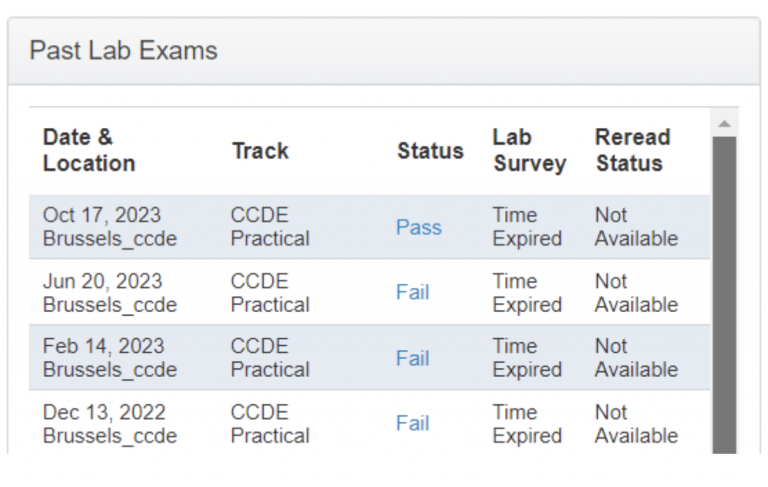Select the Oct 17, 2023 Brussels_ccde date cell
Viewport: 768px width, 487px height.
(x=109, y=227)
